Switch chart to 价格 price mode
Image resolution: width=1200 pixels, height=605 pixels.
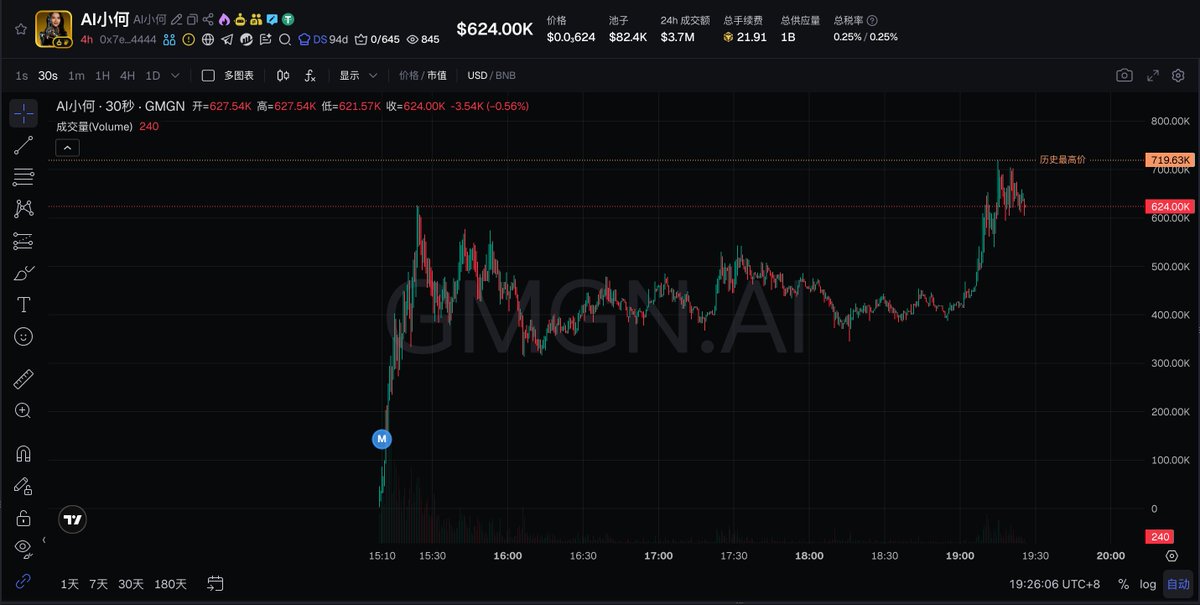[x=408, y=76]
